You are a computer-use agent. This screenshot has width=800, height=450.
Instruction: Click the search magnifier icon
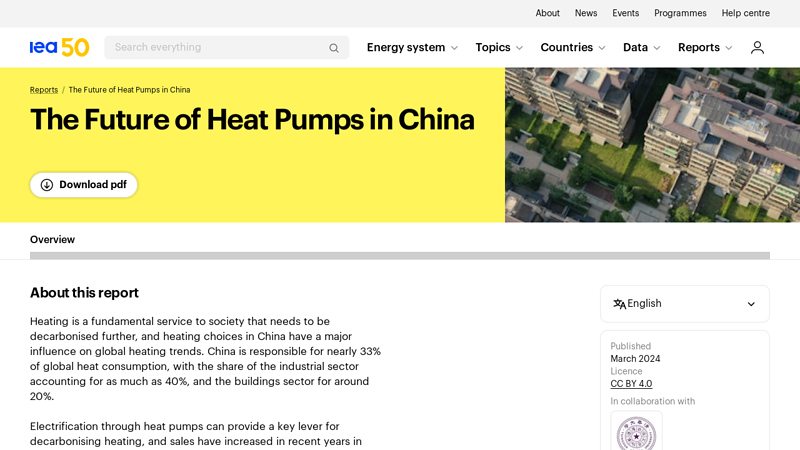pos(334,48)
